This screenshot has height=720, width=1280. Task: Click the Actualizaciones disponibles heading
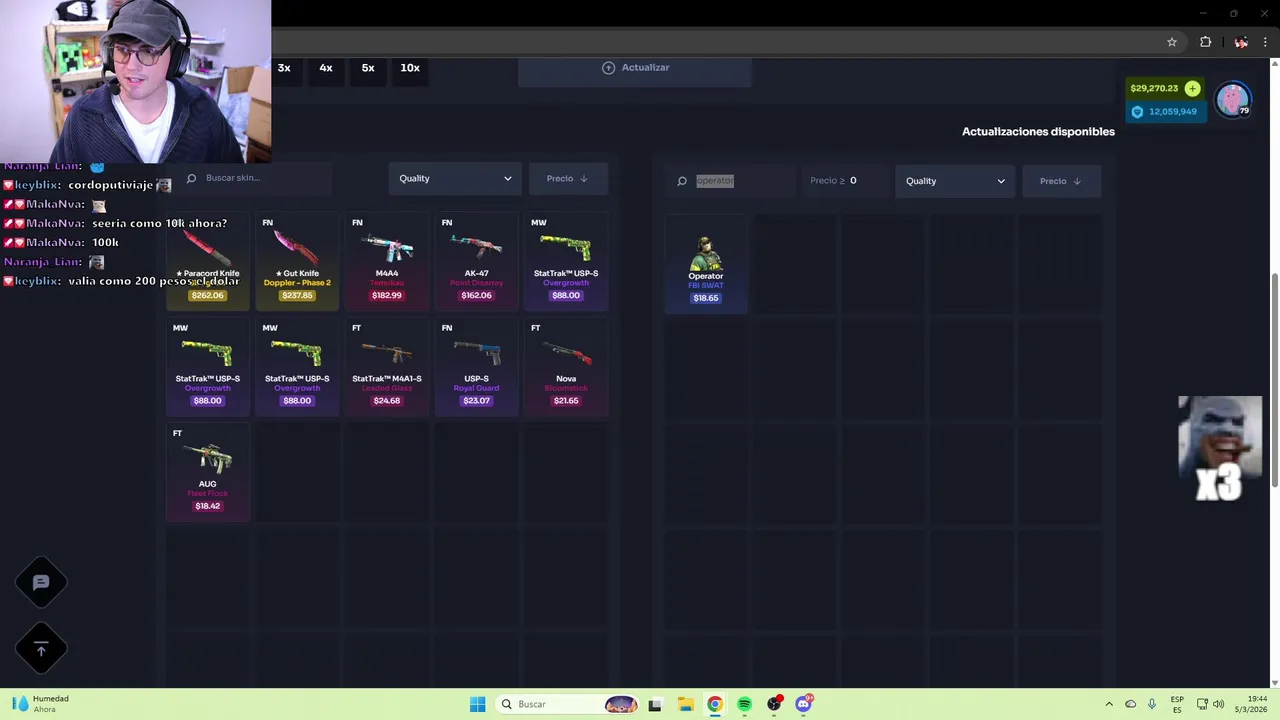point(1038,132)
